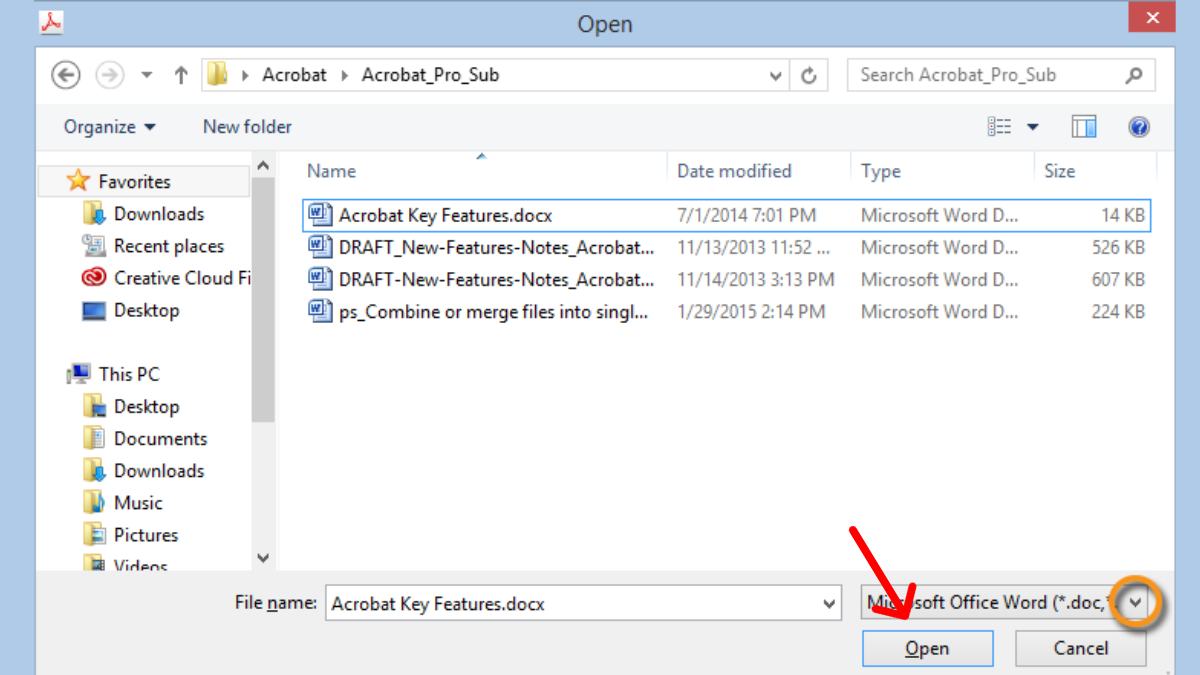The height and width of the screenshot is (675, 1200).
Task: Refresh the Acrobat_Pro_Sub folder listing
Action: point(809,75)
